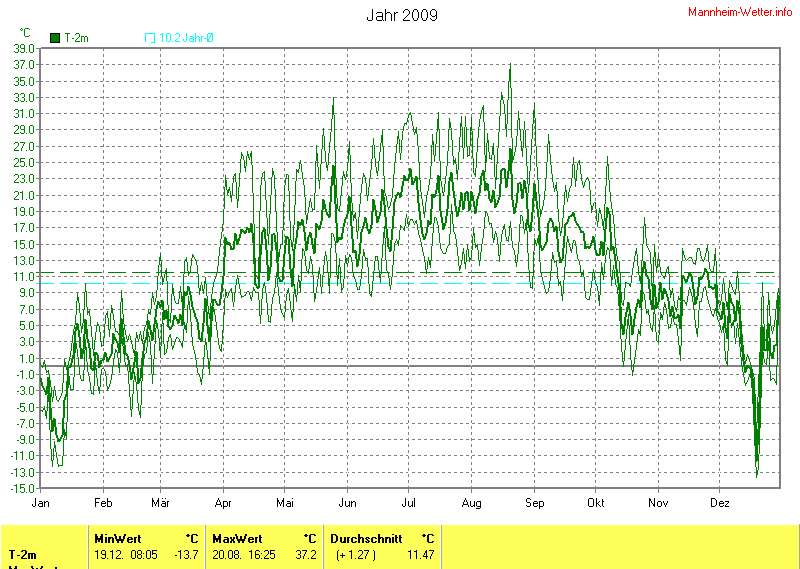Image resolution: width=800 pixels, height=569 pixels.
Task: Click the Dez label on the x-axis
Action: pyautogui.click(x=720, y=503)
